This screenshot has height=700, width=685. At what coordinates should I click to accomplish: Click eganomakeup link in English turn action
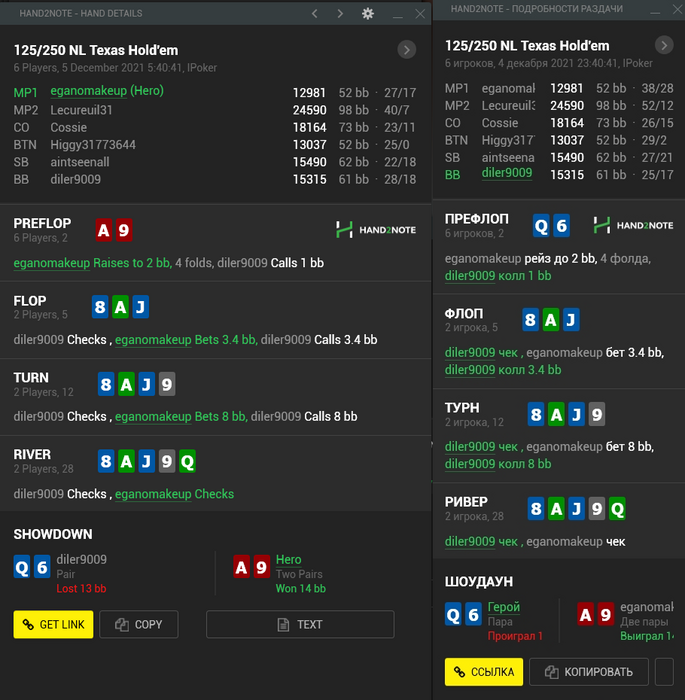coord(153,417)
